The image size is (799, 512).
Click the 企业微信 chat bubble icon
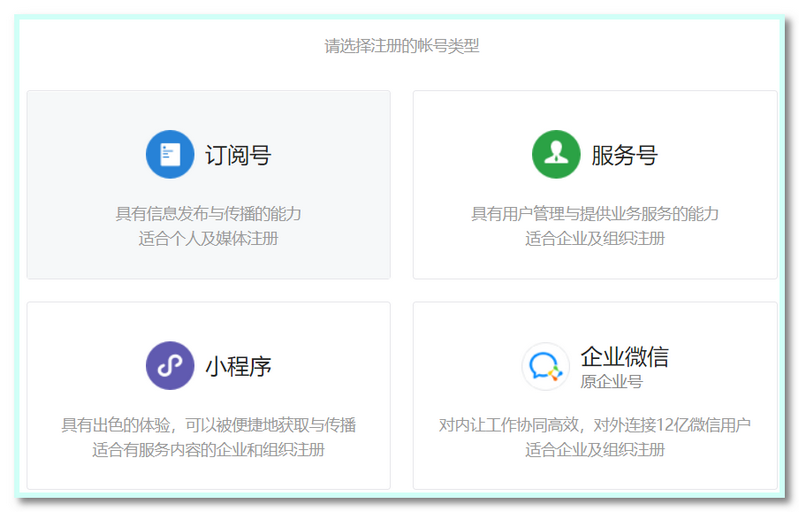545,366
